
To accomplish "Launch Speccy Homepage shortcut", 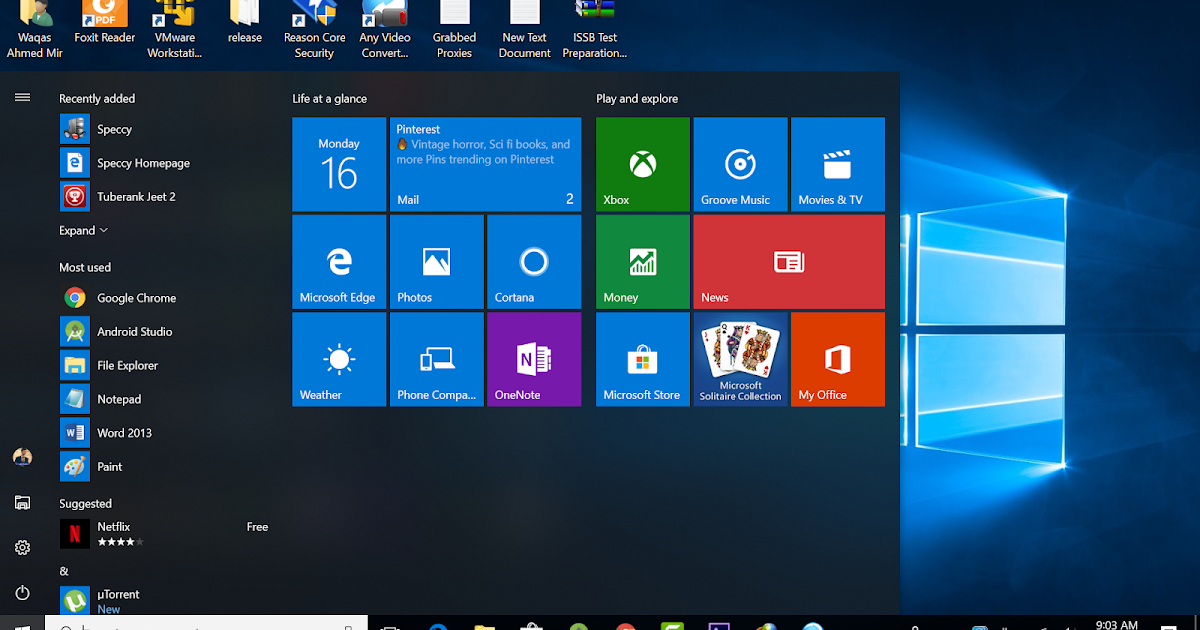I will tap(165, 163).
